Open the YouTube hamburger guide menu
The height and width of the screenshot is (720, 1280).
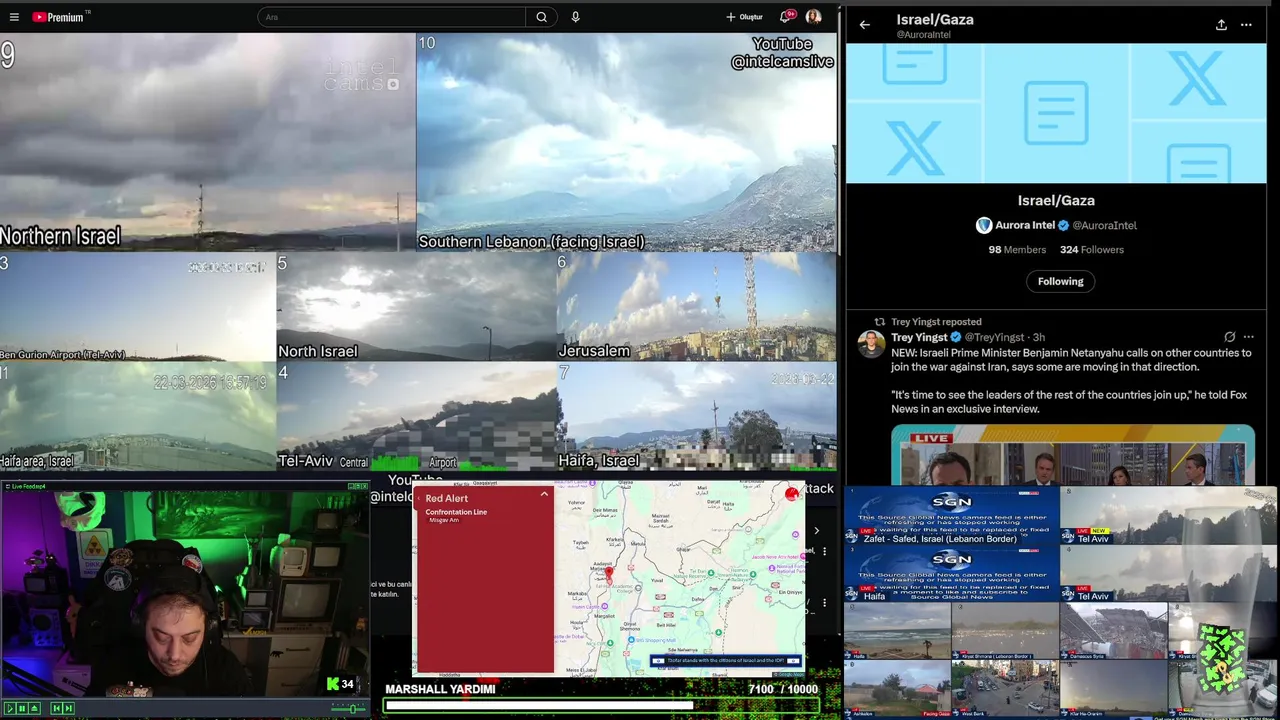click(14, 17)
